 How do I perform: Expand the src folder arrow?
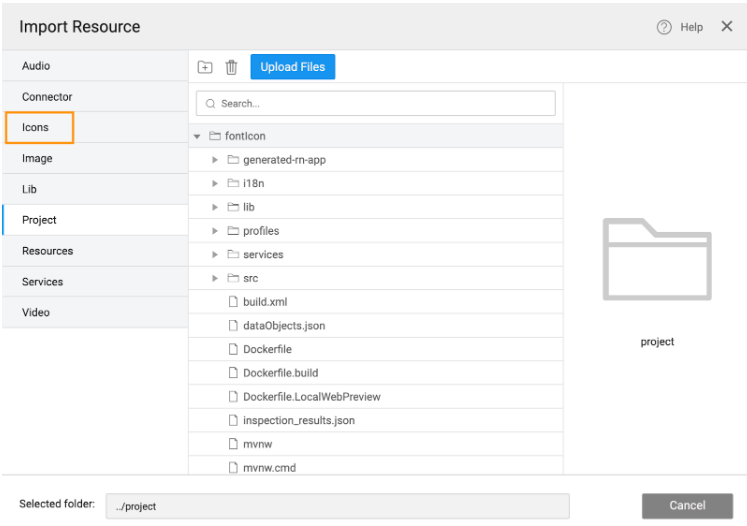tap(215, 278)
